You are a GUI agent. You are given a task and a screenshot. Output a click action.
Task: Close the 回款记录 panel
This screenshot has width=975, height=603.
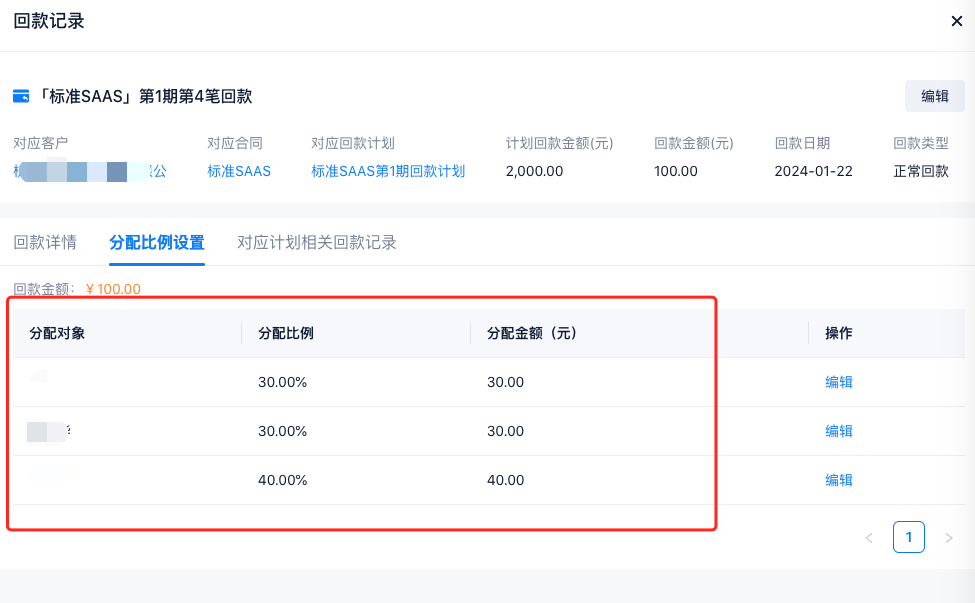[x=956, y=21]
